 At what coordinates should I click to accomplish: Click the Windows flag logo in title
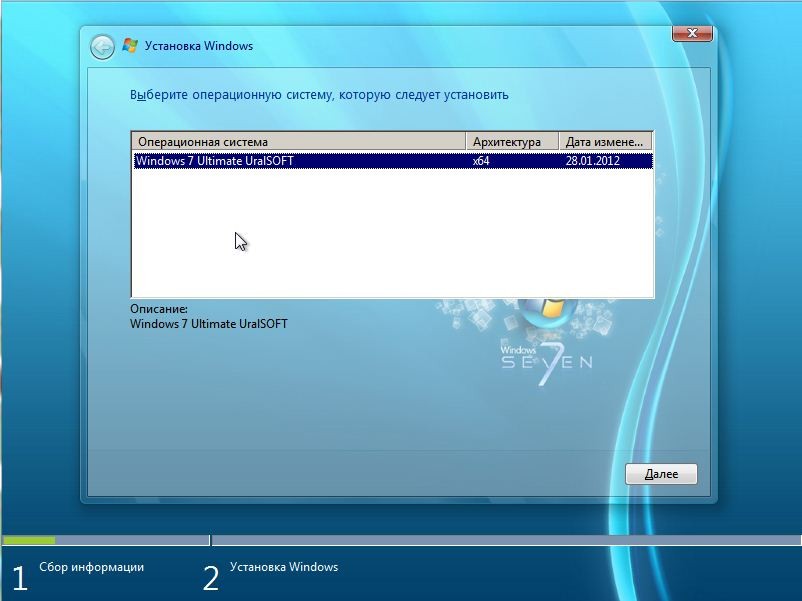coord(130,46)
